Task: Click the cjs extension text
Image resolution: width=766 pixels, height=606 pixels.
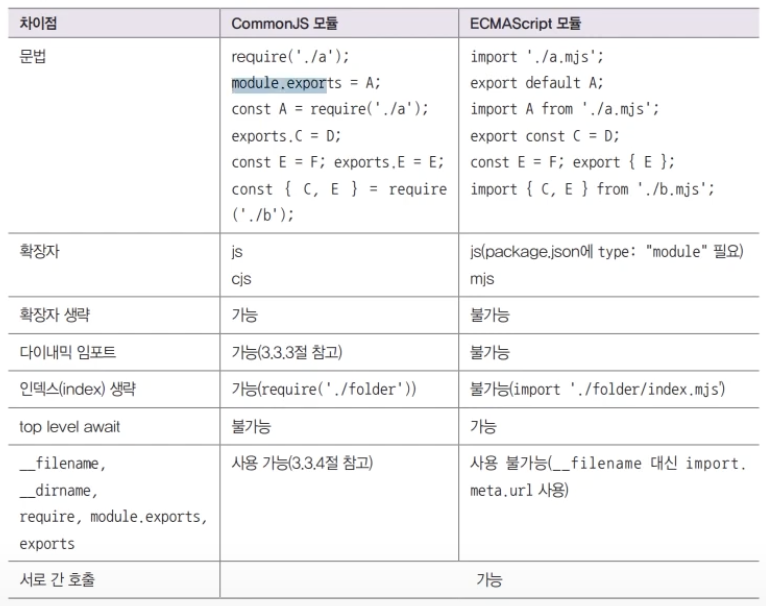Action: point(241,279)
